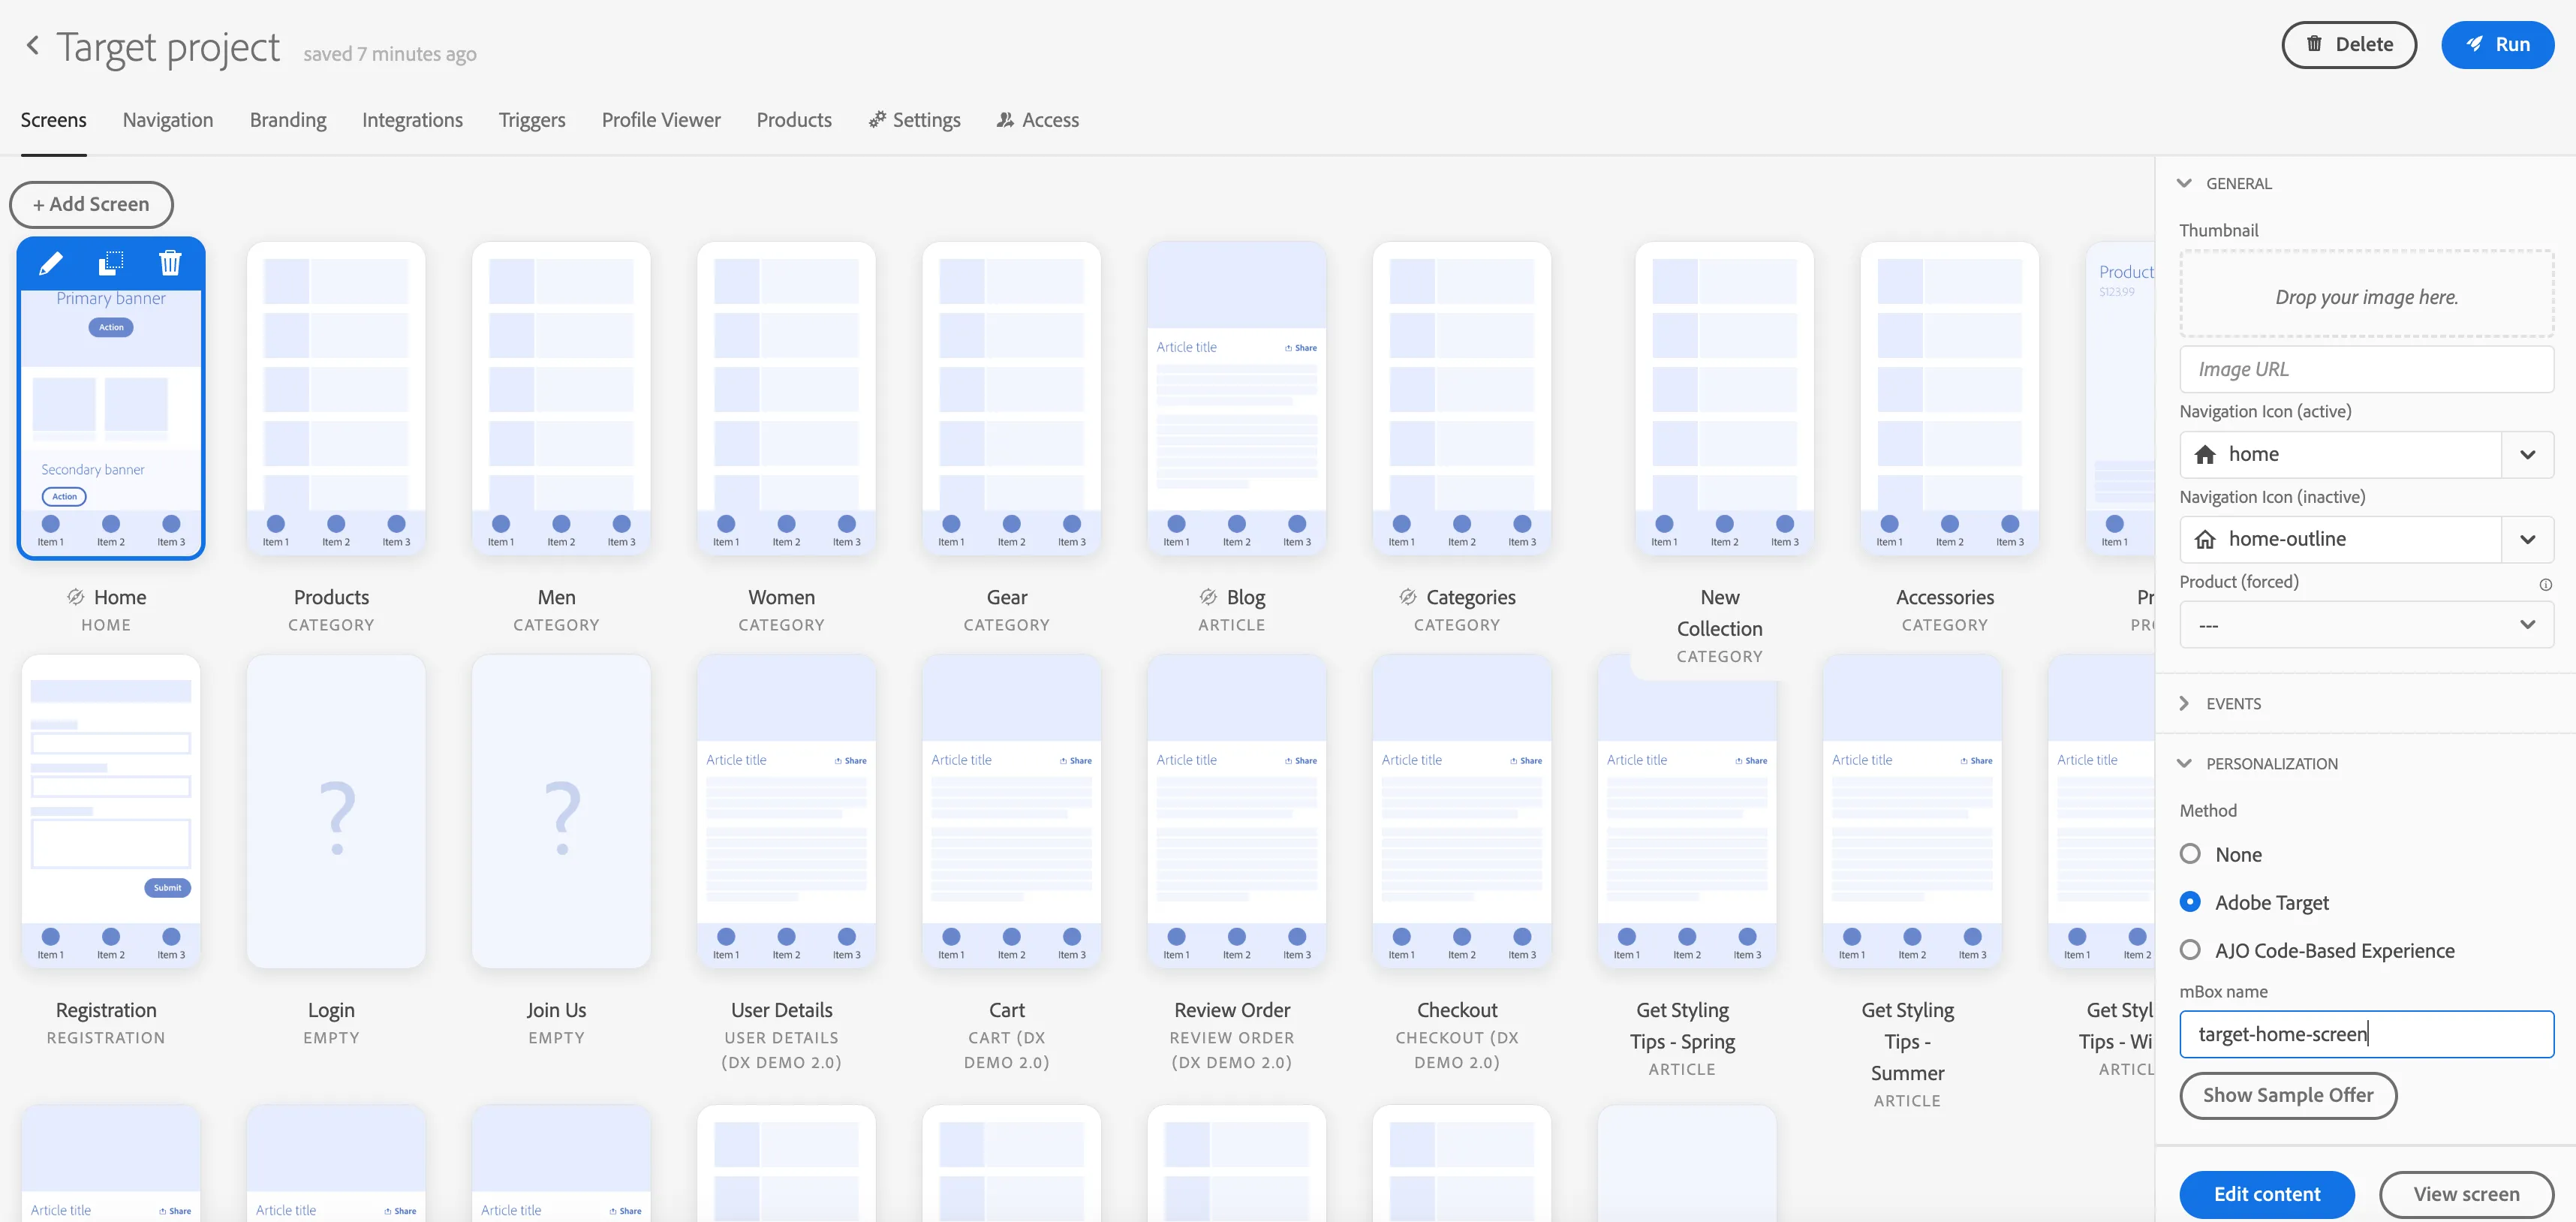Image resolution: width=2576 pixels, height=1222 pixels.
Task: Click the personalization icon next to Categories label
Action: (x=1407, y=597)
